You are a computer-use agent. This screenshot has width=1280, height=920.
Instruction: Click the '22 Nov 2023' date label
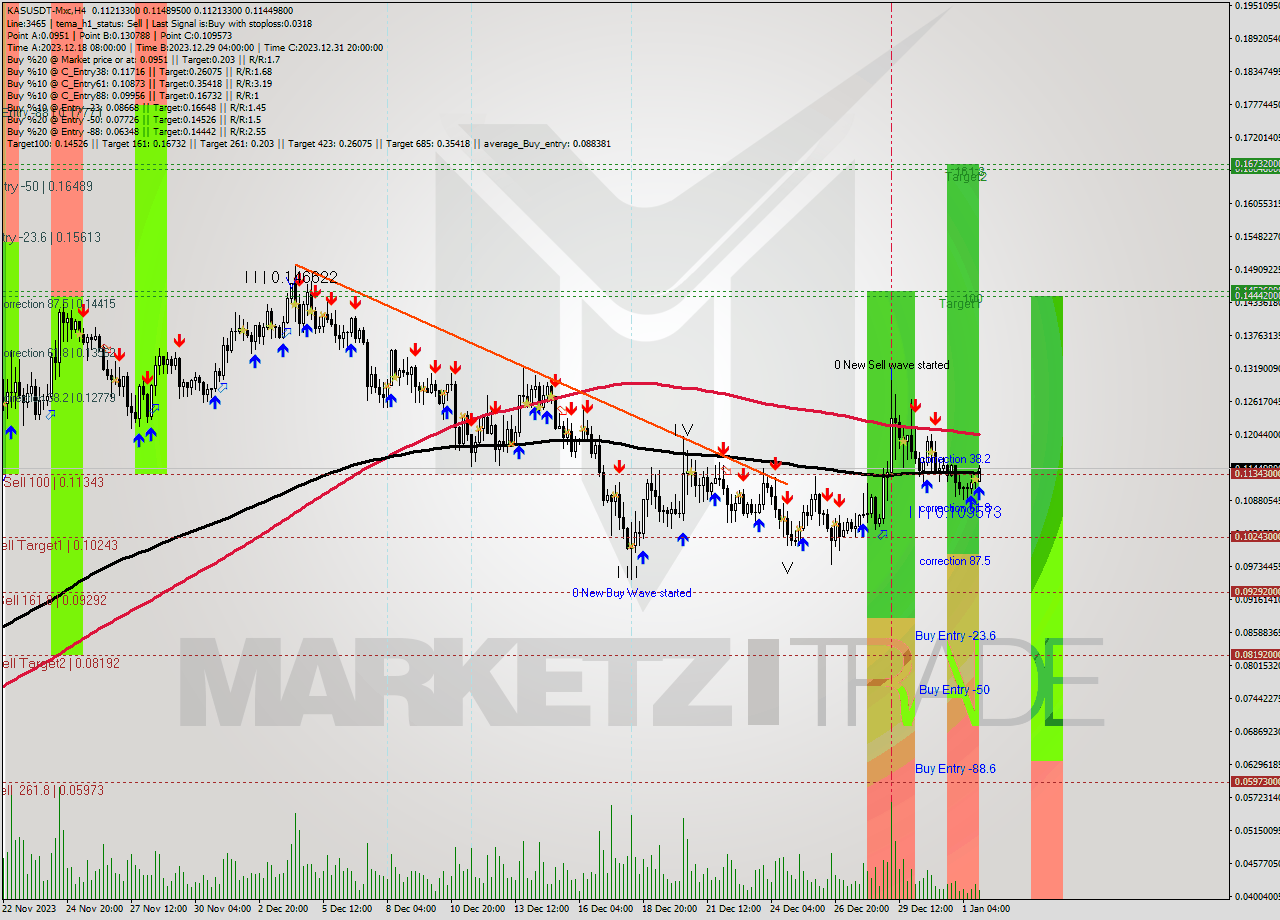[30, 909]
